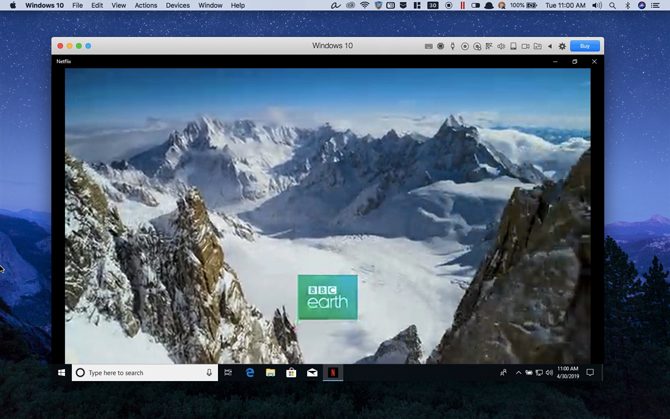This screenshot has width=670, height=419.
Task: Open the Window menu
Action: [210, 5]
